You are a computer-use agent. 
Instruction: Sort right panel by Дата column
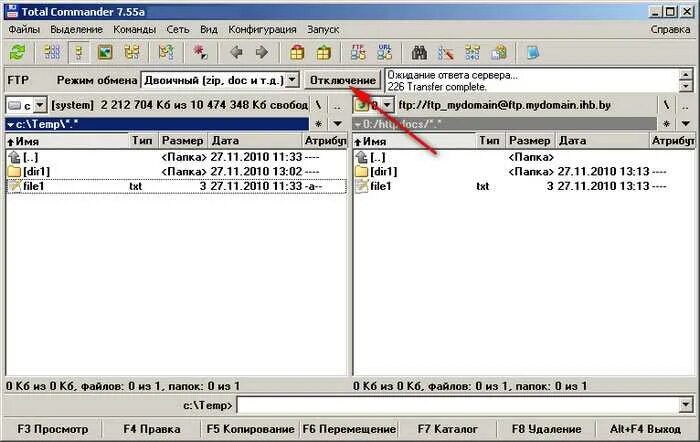coord(603,141)
